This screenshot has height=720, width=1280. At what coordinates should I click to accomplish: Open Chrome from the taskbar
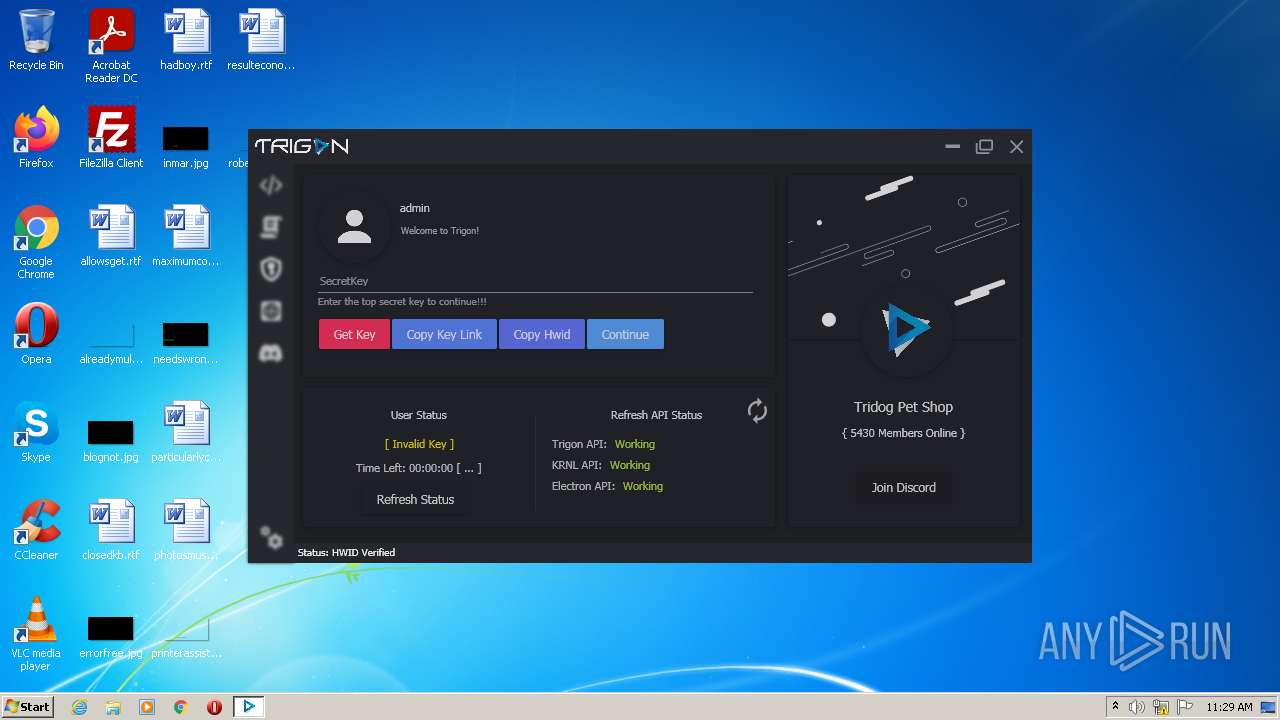coord(181,707)
